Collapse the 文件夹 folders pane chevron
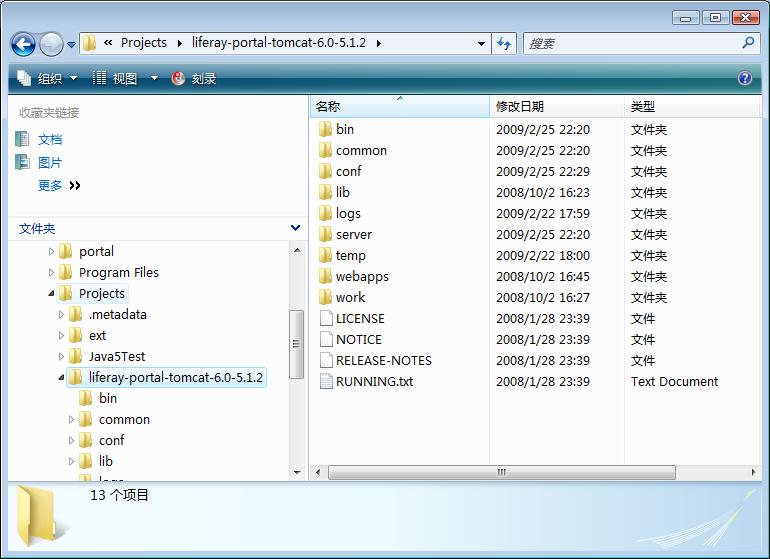Image resolution: width=770 pixels, height=559 pixels. [x=295, y=228]
